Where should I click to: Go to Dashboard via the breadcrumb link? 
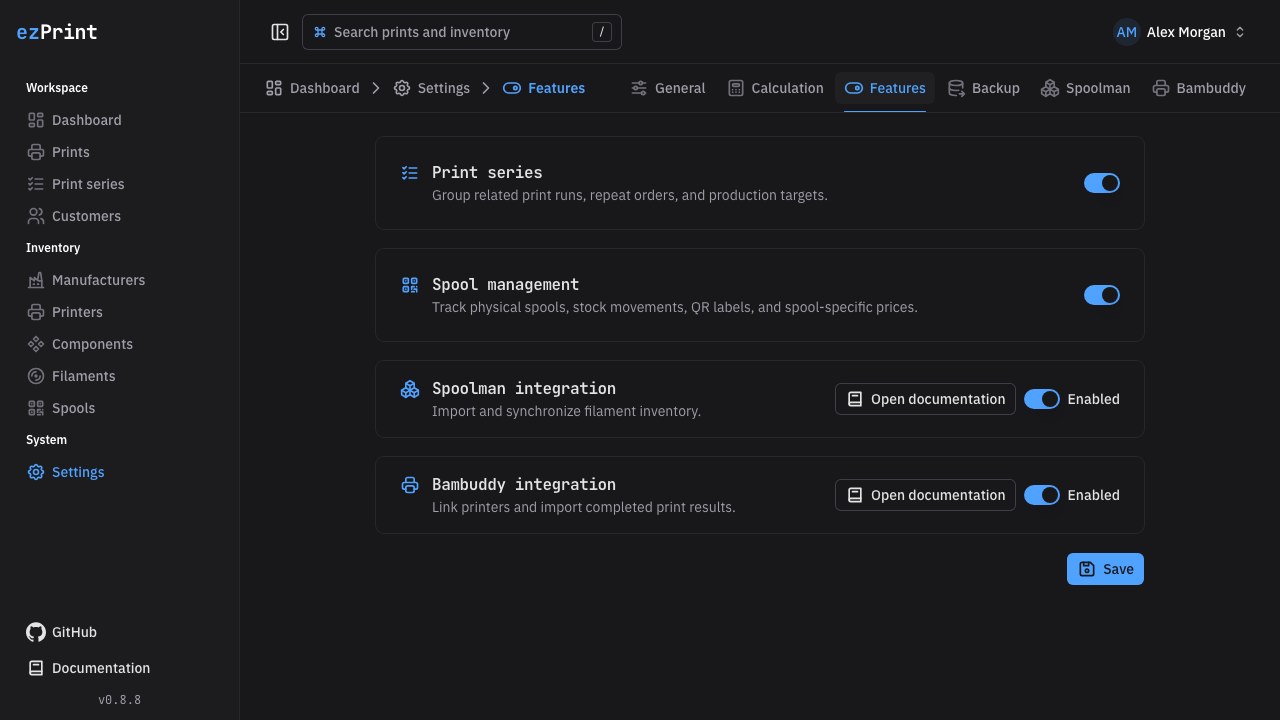313,88
